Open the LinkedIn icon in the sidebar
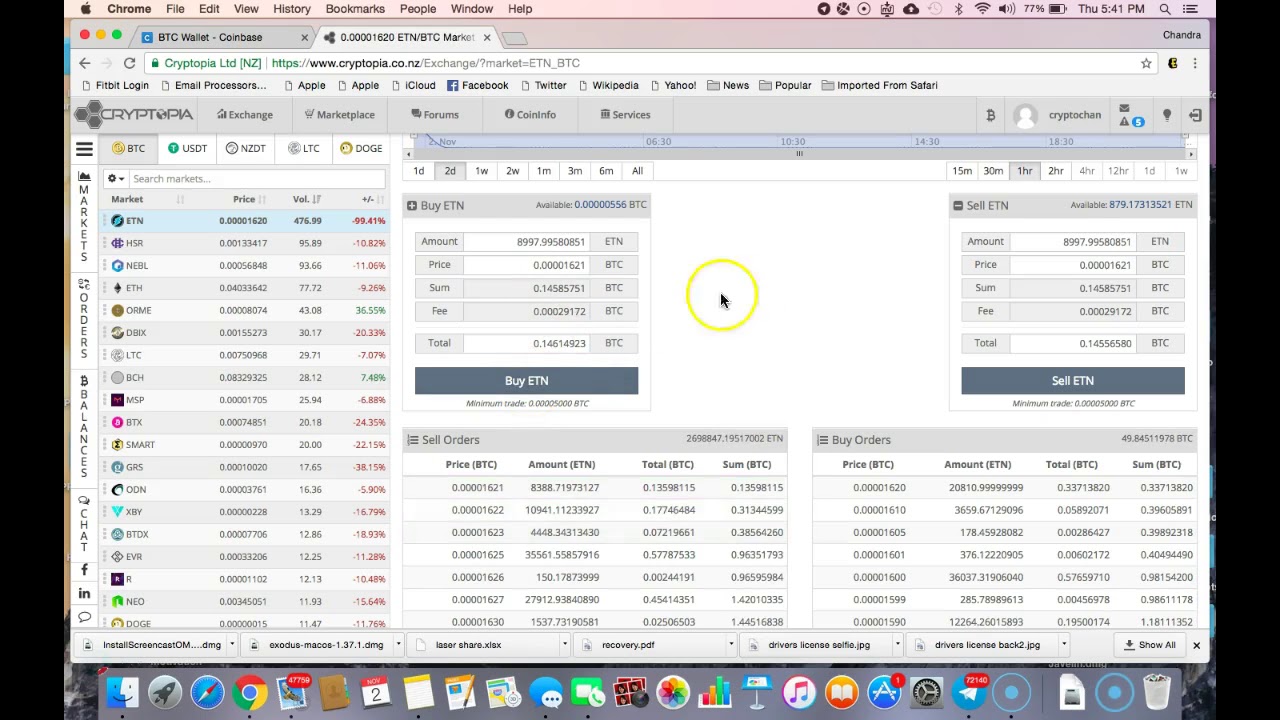 84,593
